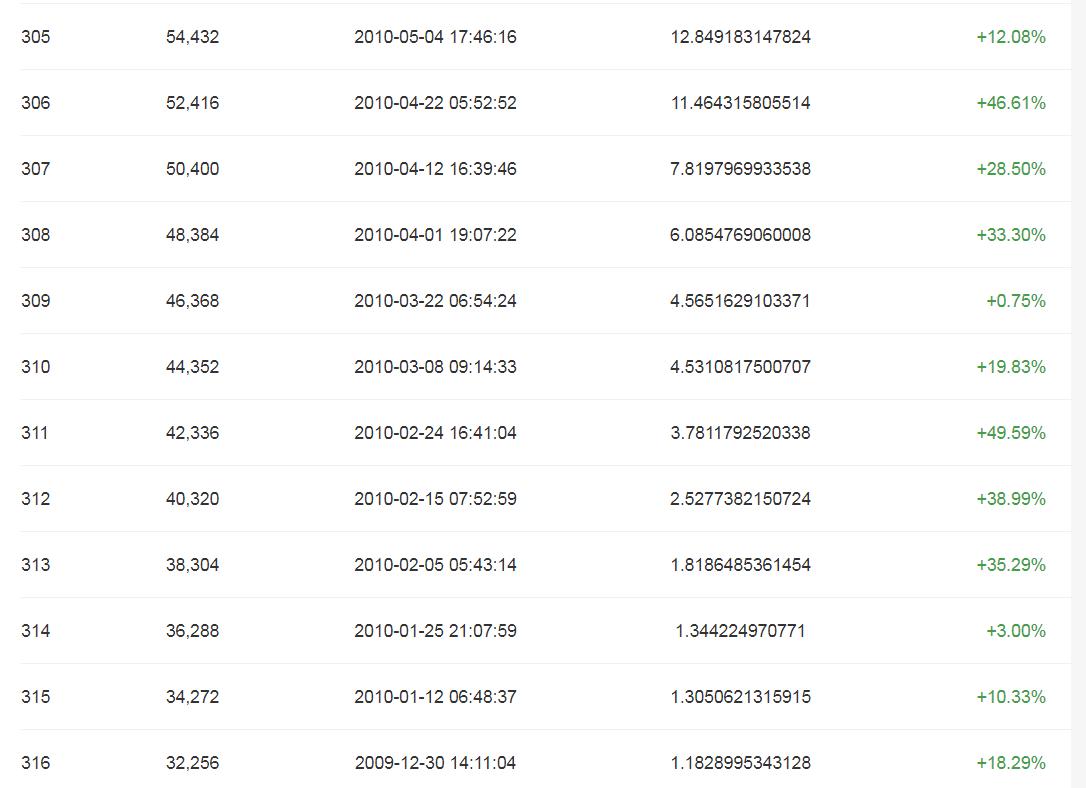Select the +3.00% change value
The image size is (1086, 788).
(1015, 631)
